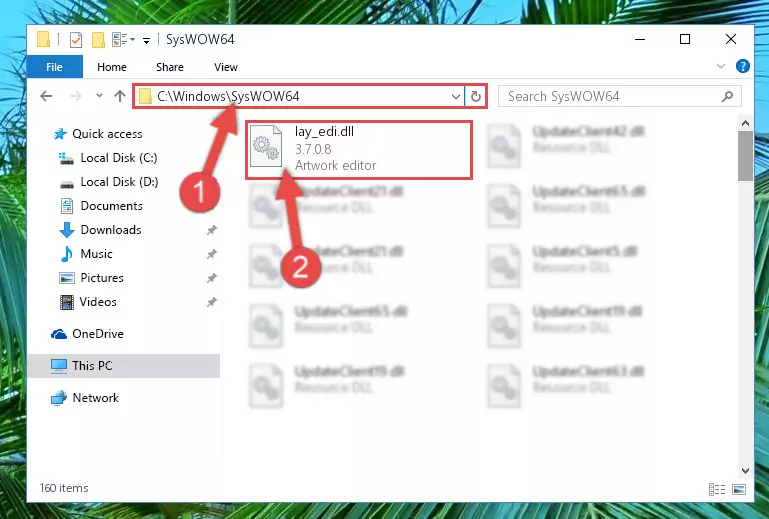Open the Music folder
Image resolution: width=769 pixels, height=519 pixels.
point(97,254)
